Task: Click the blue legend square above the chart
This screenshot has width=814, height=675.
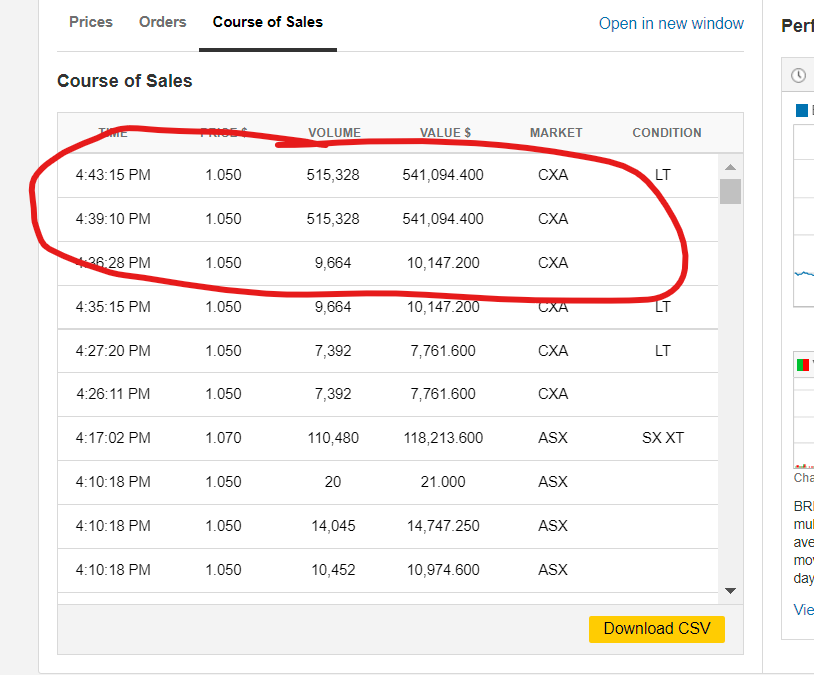Action: 801,111
